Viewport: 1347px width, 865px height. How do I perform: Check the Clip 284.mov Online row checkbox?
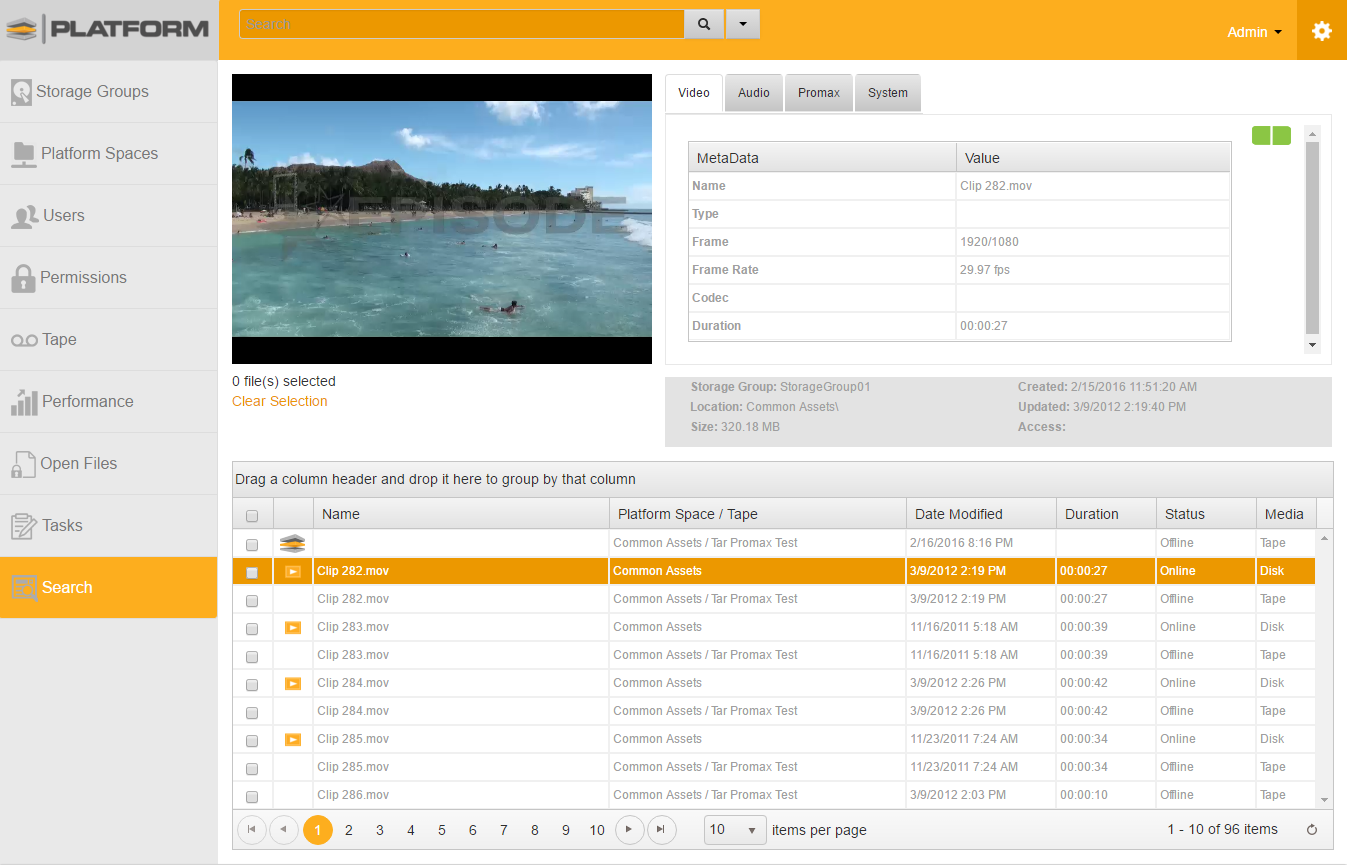[x=252, y=685]
